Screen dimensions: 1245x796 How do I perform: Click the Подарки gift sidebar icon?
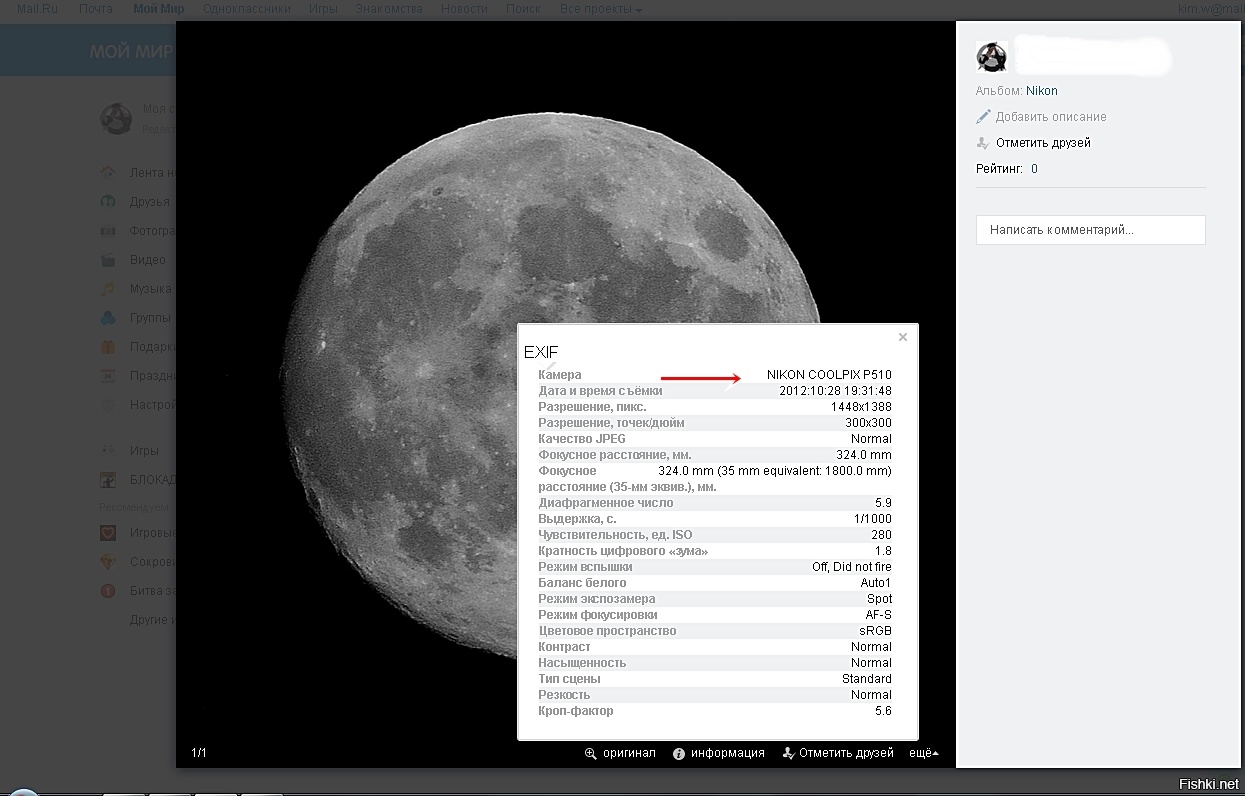108,347
